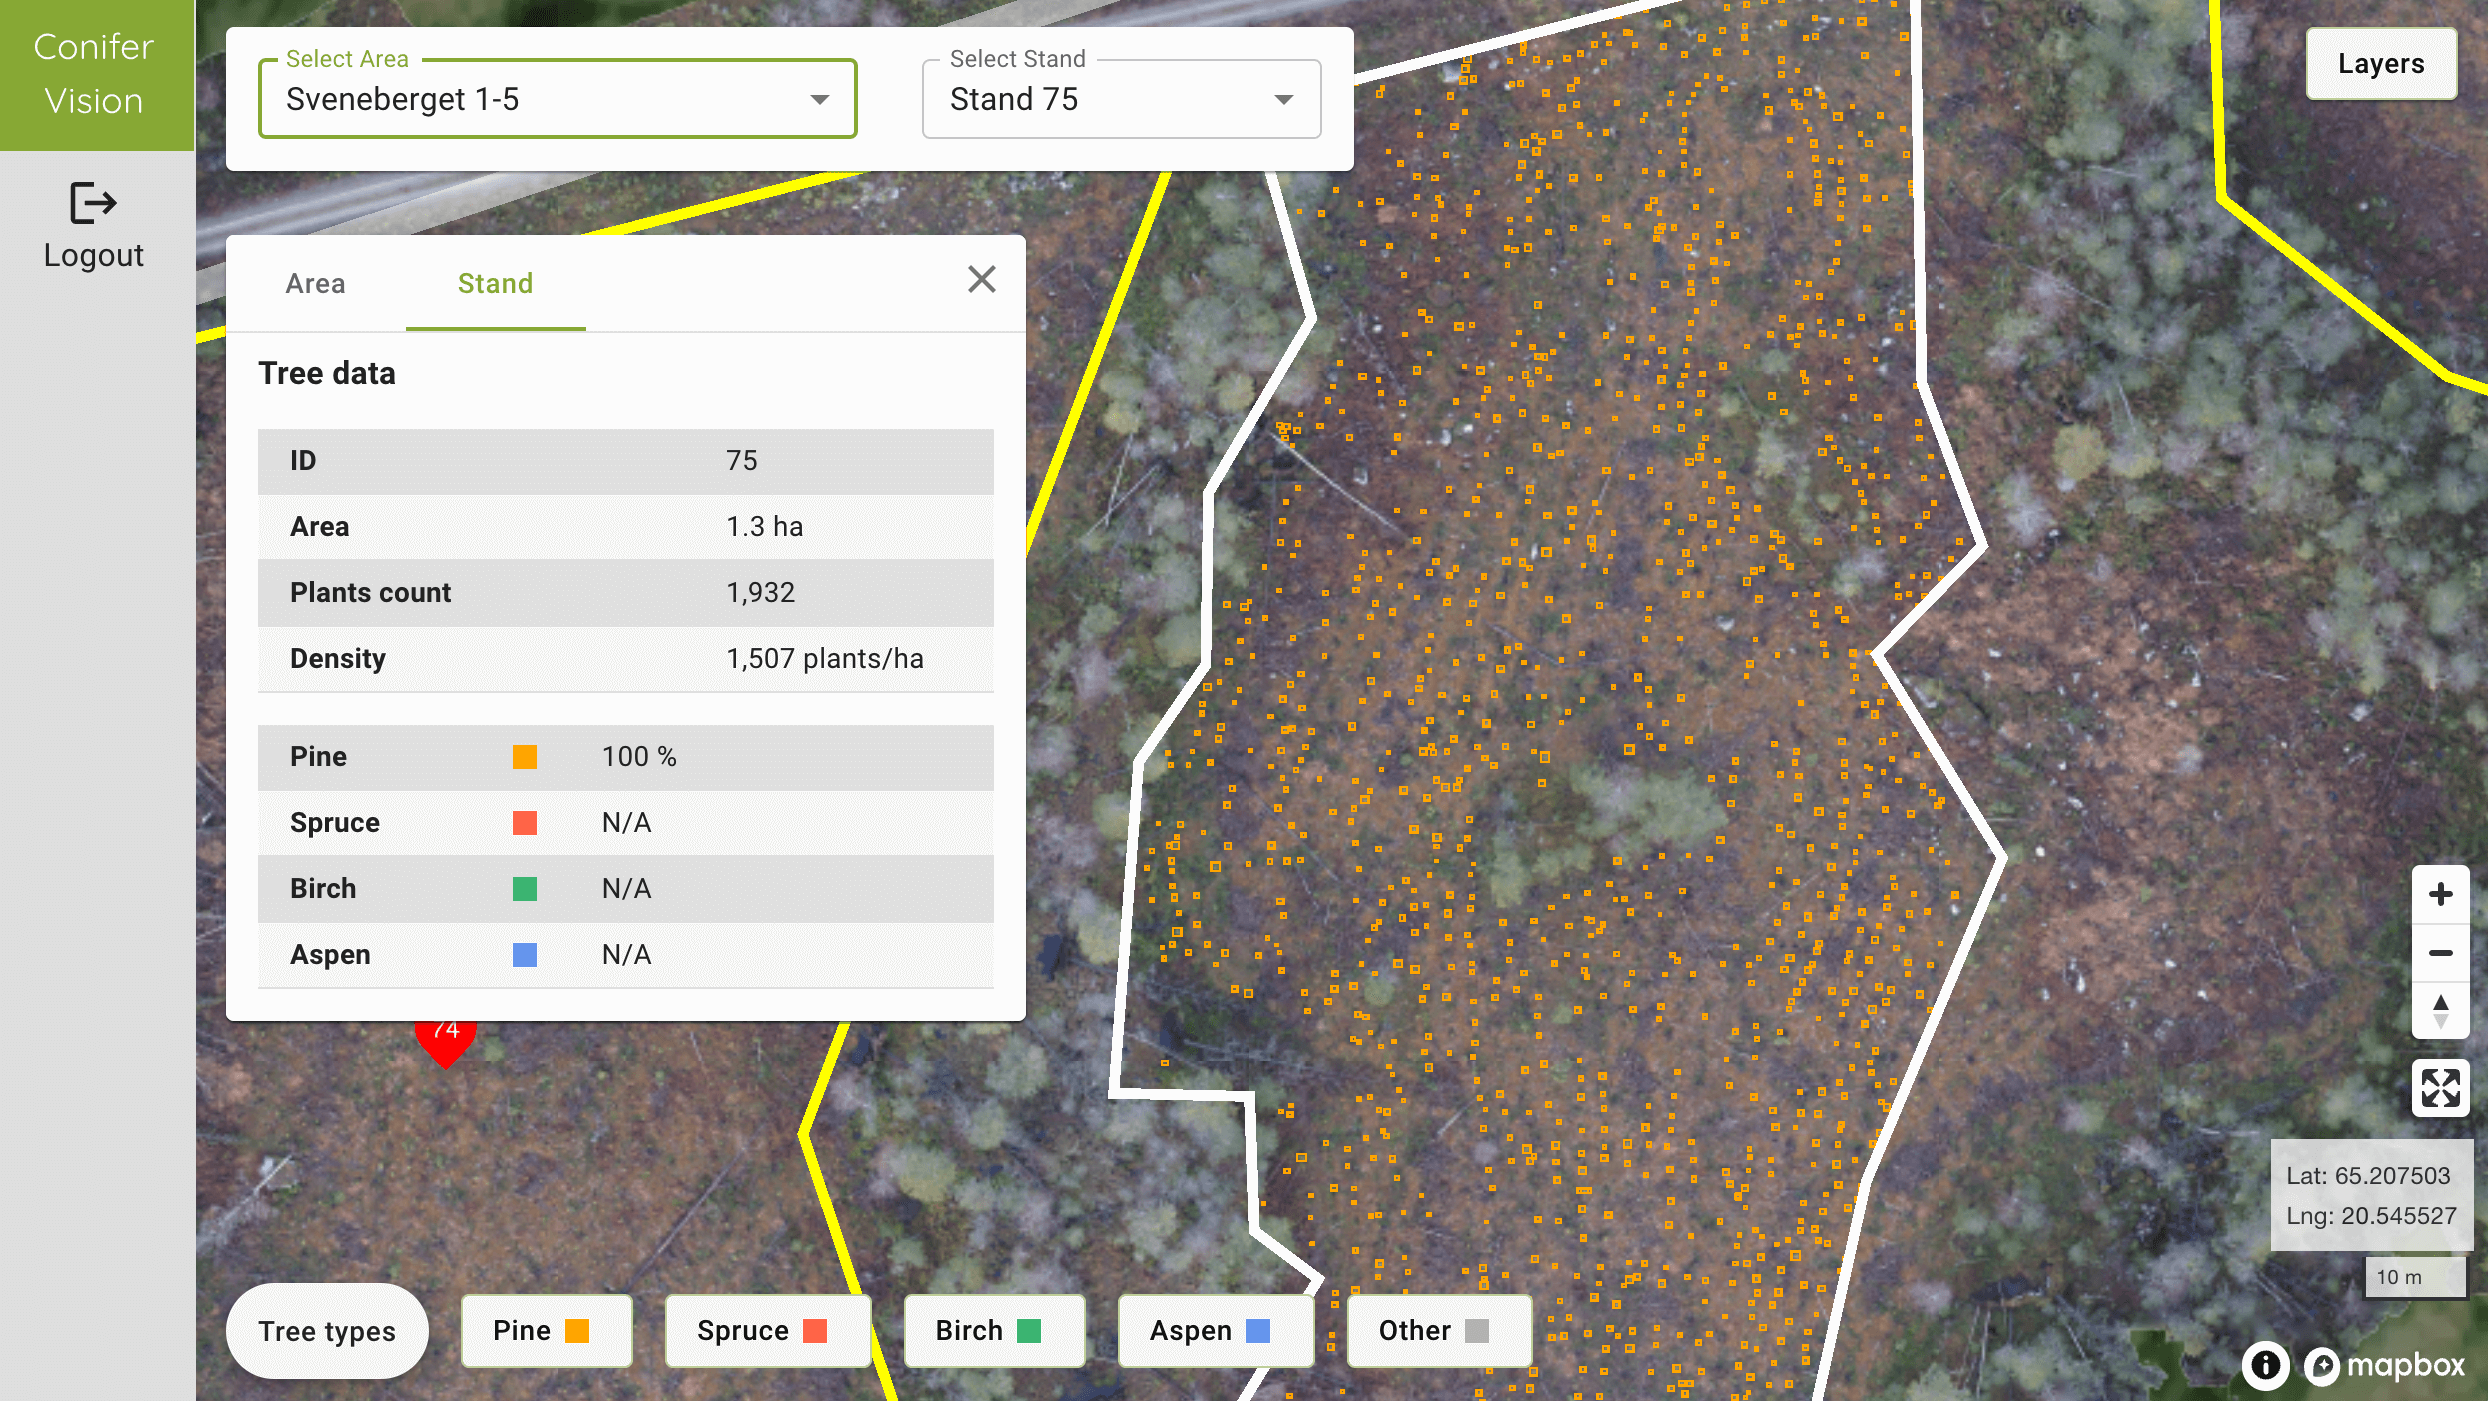This screenshot has height=1401, width=2488.
Task: Select the Stand tab
Action: click(x=495, y=284)
